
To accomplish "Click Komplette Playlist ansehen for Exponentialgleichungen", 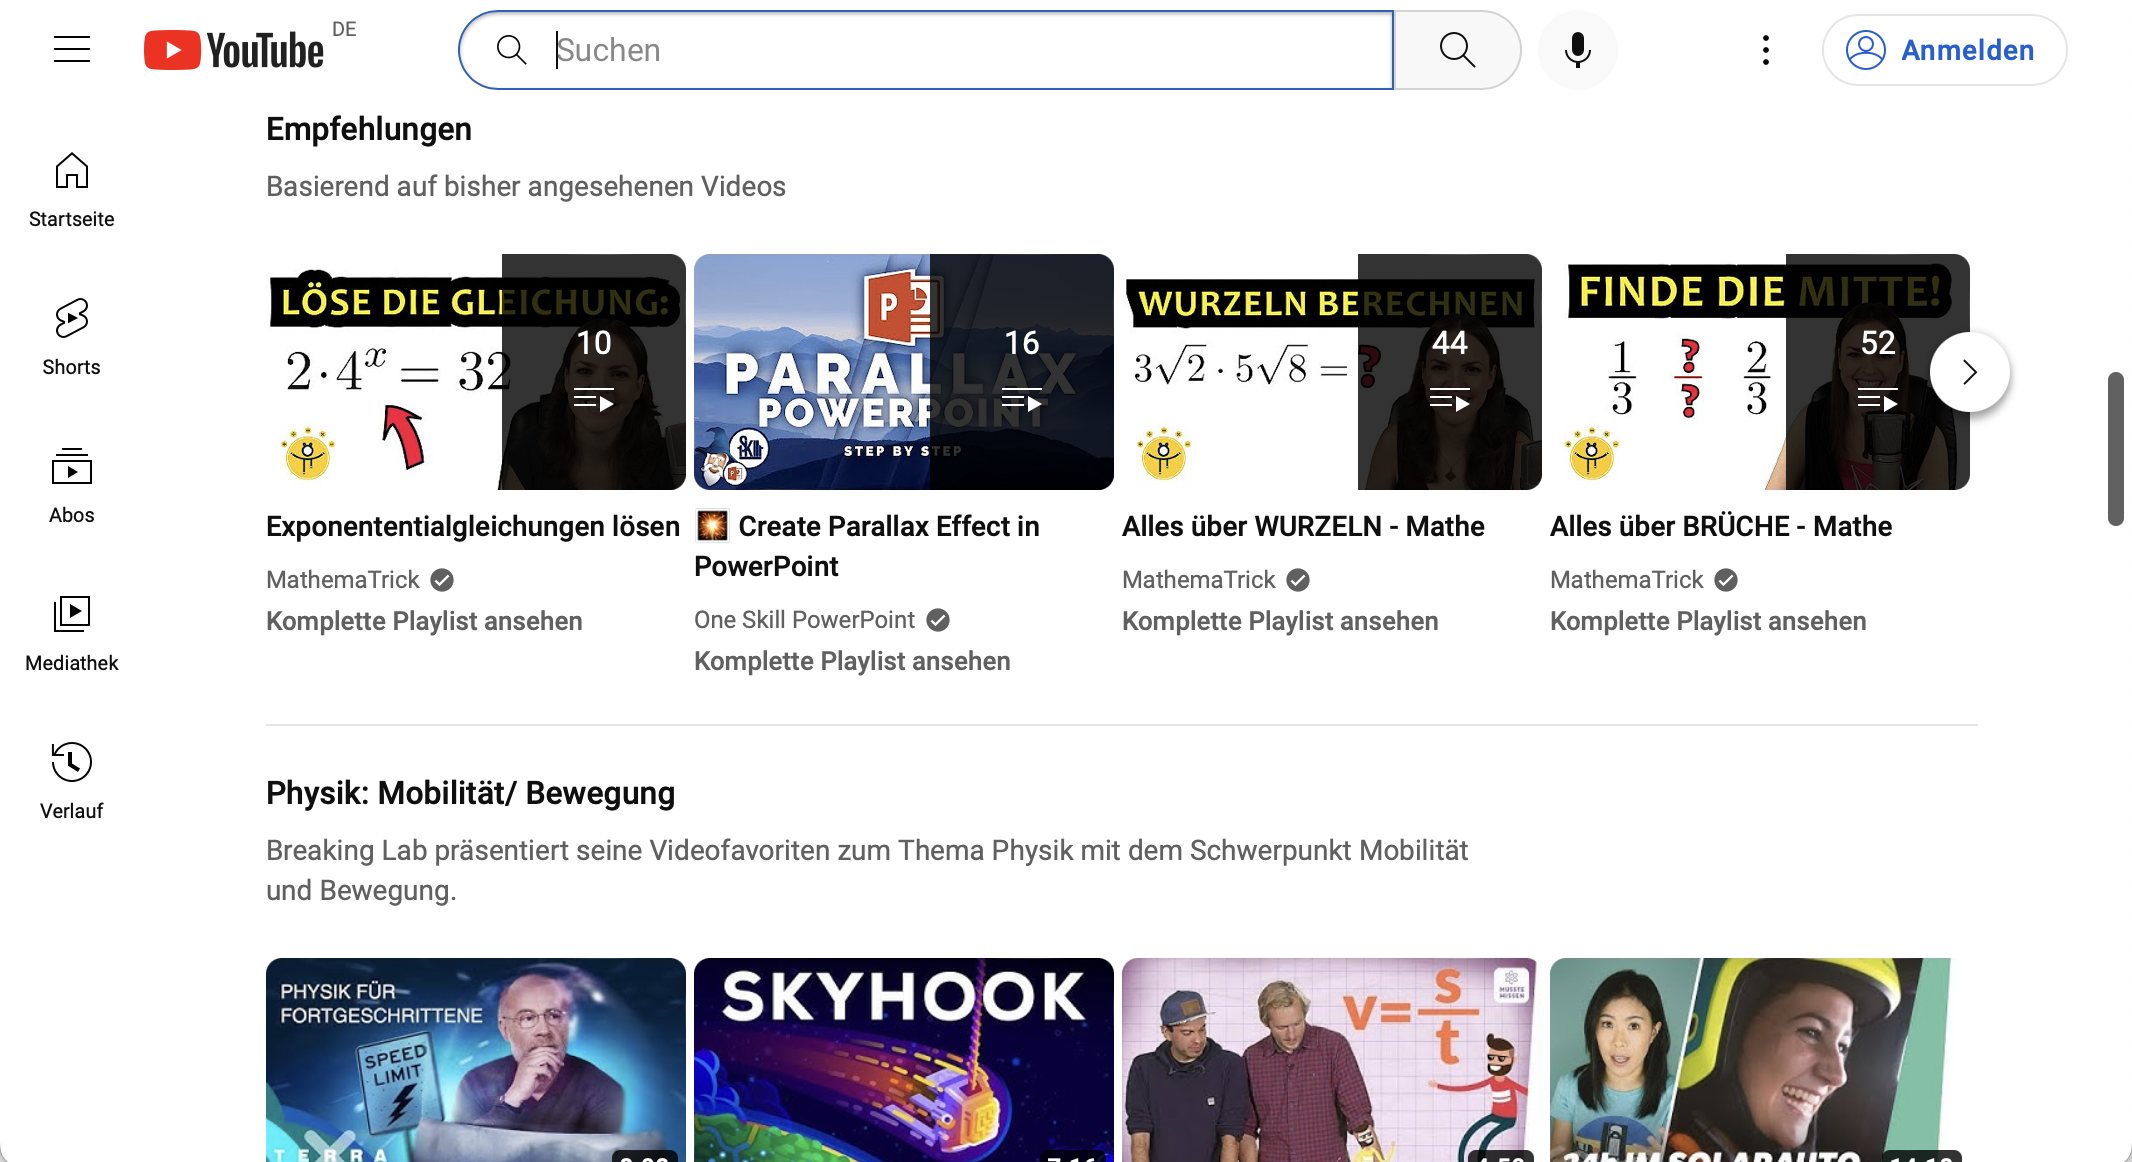I will 424,621.
